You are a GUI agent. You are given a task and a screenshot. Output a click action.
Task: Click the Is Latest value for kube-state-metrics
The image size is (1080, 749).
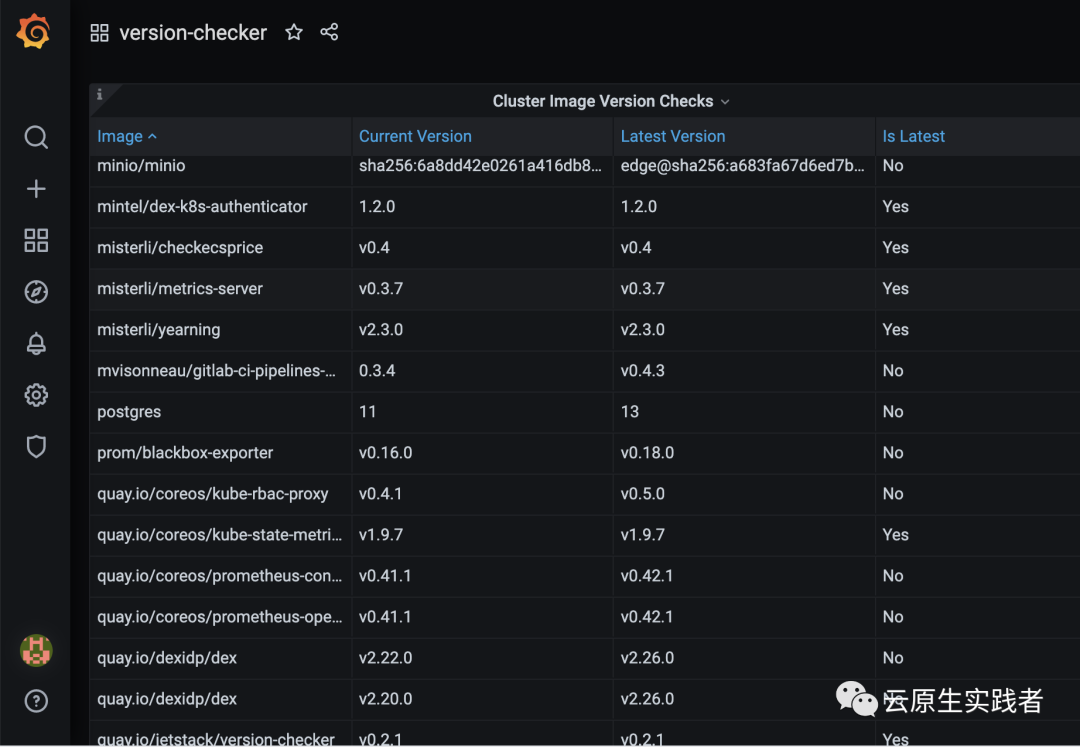pyautogui.click(x=895, y=535)
